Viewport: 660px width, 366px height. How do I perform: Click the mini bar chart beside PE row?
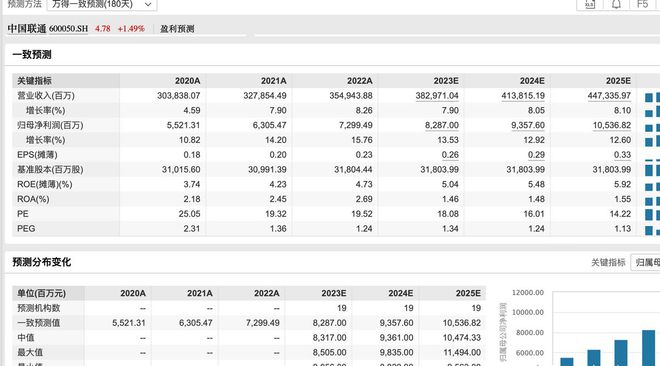652,214
